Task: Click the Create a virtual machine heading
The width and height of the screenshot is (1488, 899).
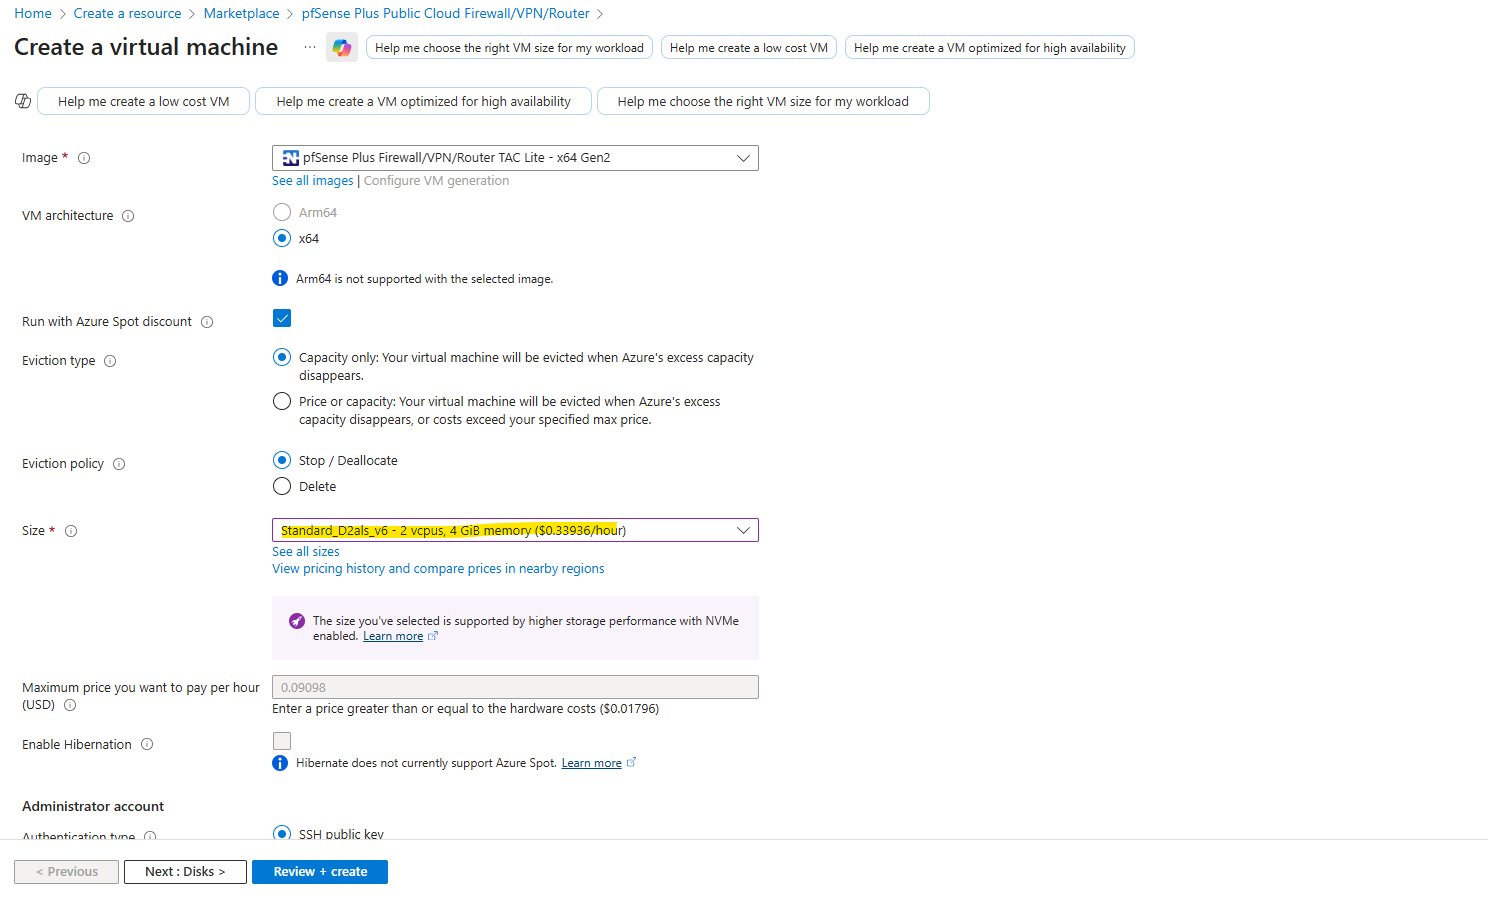Action: click(x=146, y=47)
